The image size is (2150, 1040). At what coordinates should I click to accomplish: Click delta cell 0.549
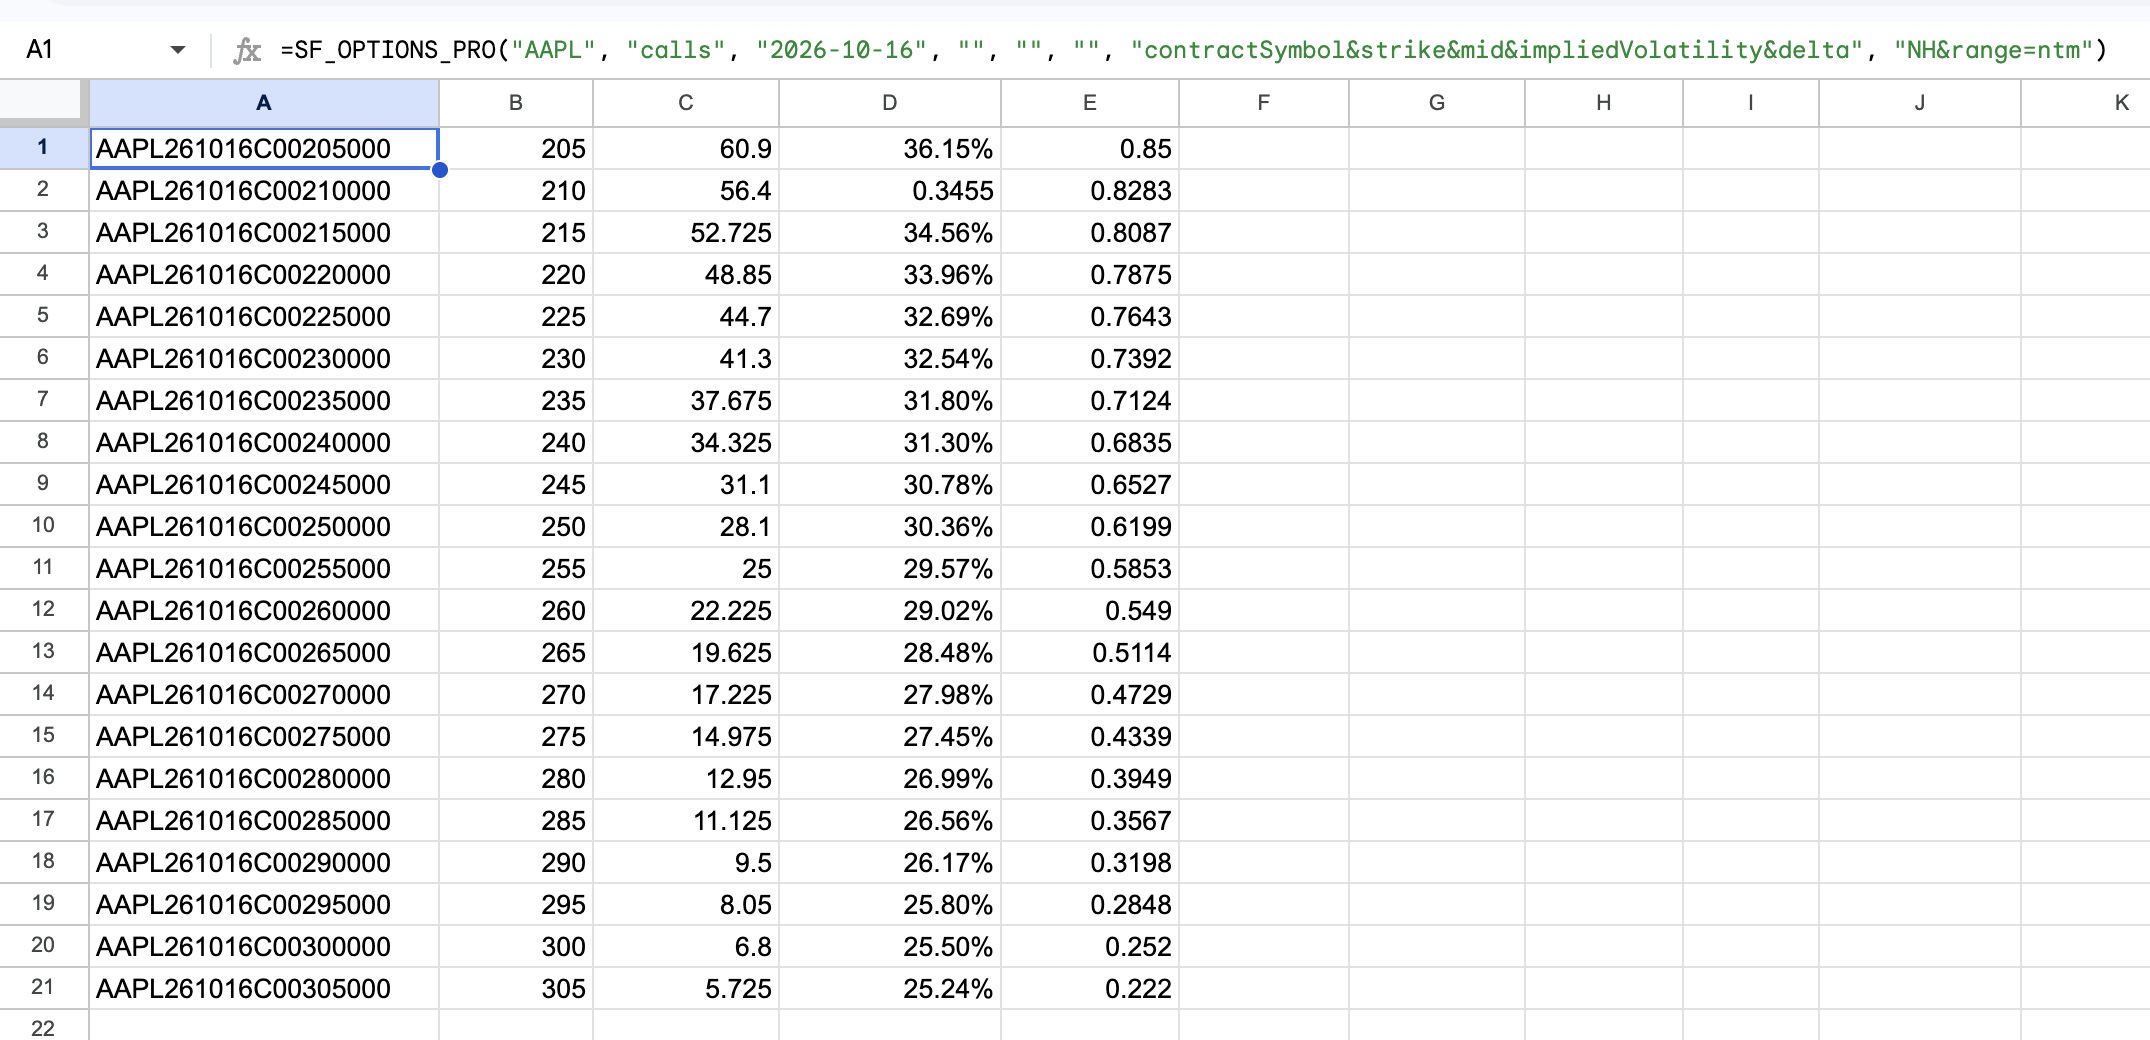pyautogui.click(x=1090, y=610)
